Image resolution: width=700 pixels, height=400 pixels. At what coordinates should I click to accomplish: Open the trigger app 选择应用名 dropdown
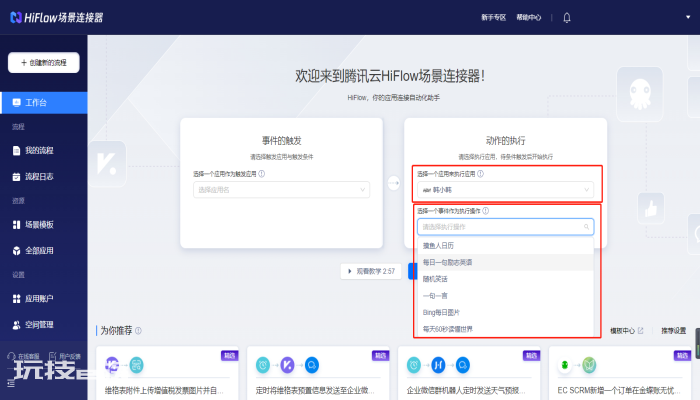[281, 190]
